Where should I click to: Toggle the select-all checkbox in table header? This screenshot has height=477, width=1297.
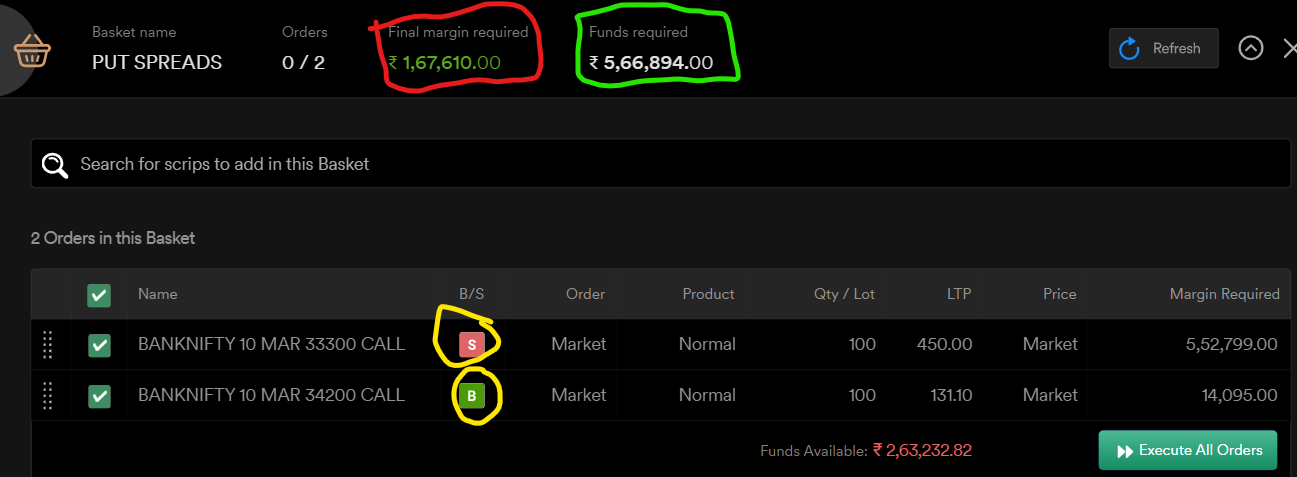coord(99,295)
